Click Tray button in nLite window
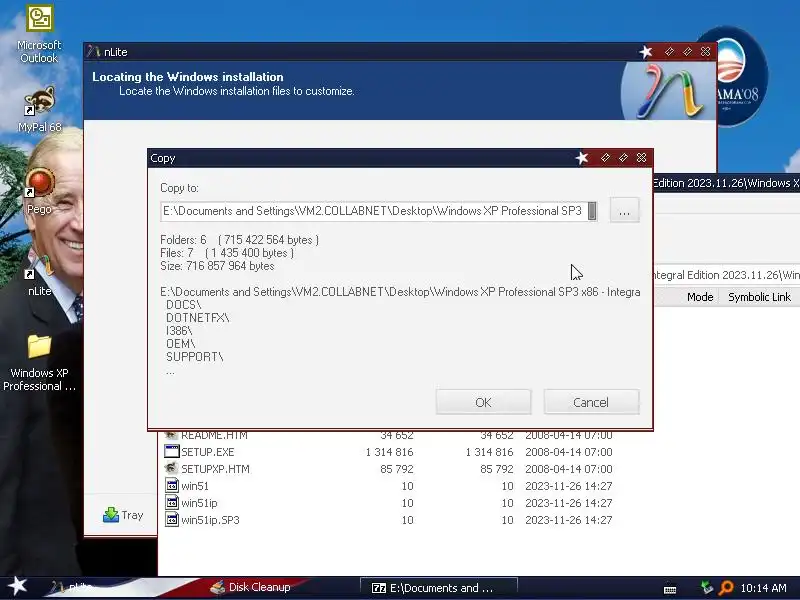This screenshot has width=800, height=600. (123, 515)
